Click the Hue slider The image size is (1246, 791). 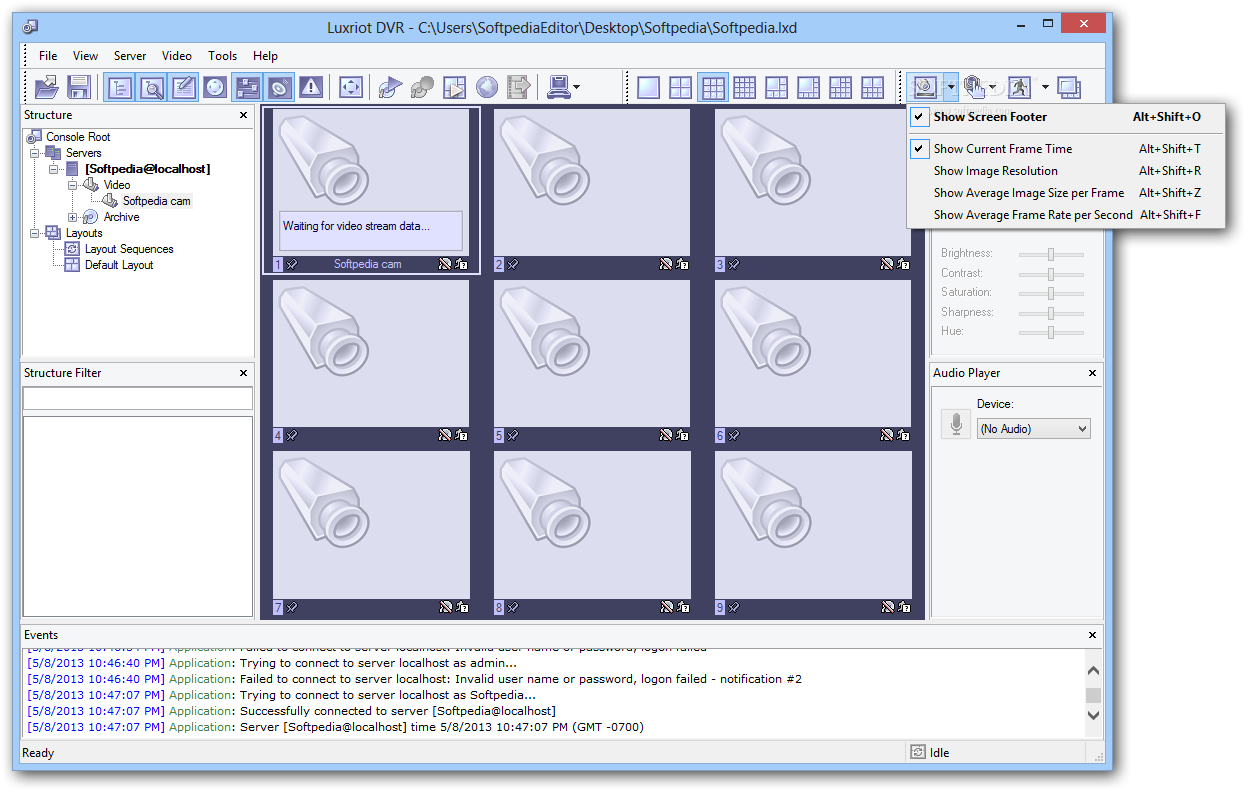point(1051,331)
